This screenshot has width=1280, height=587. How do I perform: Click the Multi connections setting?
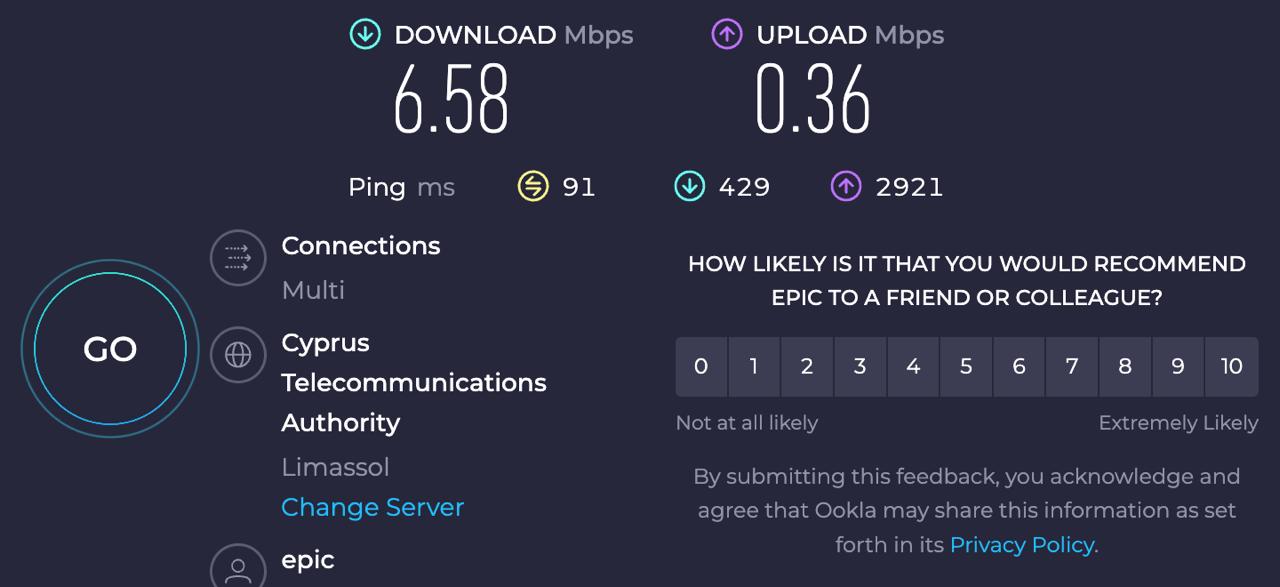(313, 290)
